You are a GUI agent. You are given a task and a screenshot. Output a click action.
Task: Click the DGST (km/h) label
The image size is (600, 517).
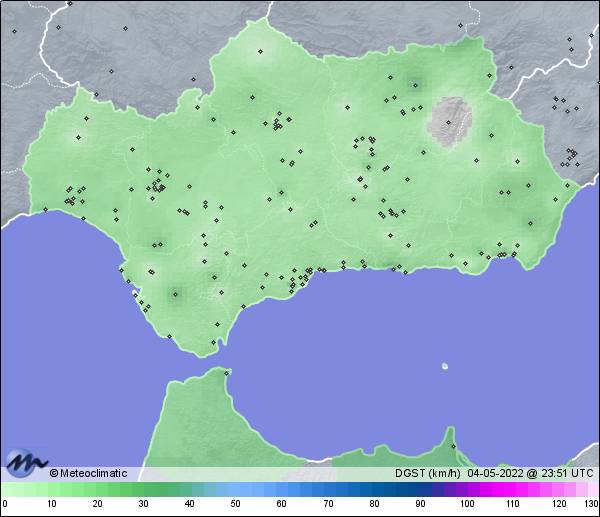427,473
